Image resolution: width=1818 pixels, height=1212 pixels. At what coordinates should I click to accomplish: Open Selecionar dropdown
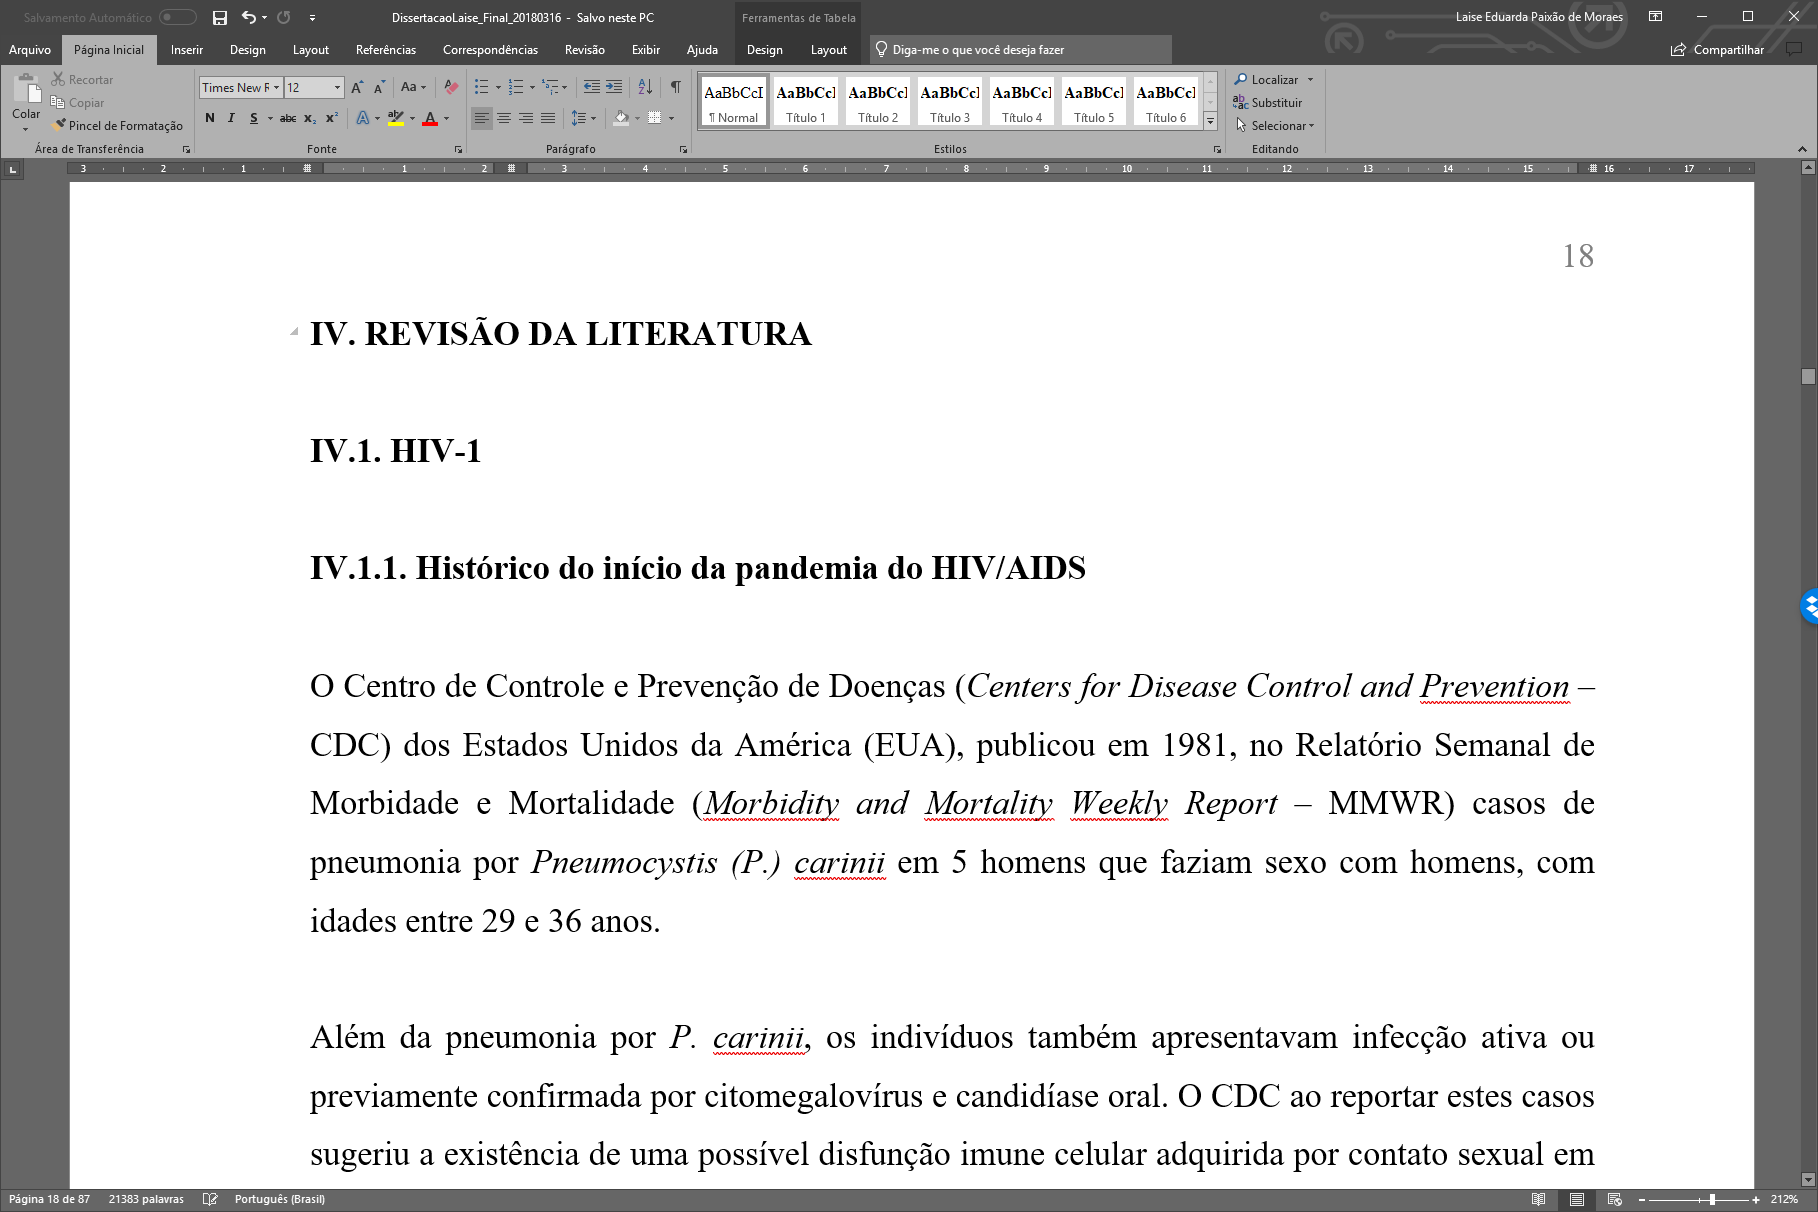click(1275, 126)
